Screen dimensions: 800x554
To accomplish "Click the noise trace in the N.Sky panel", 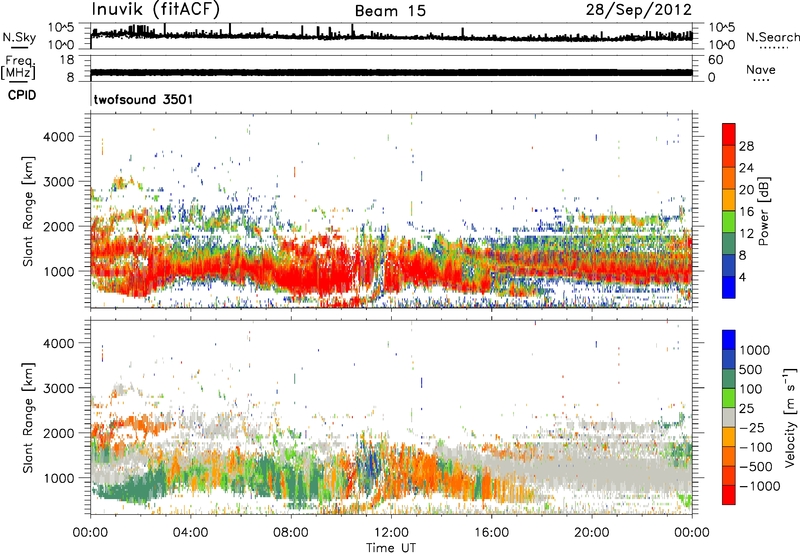I will tap(391, 36).
